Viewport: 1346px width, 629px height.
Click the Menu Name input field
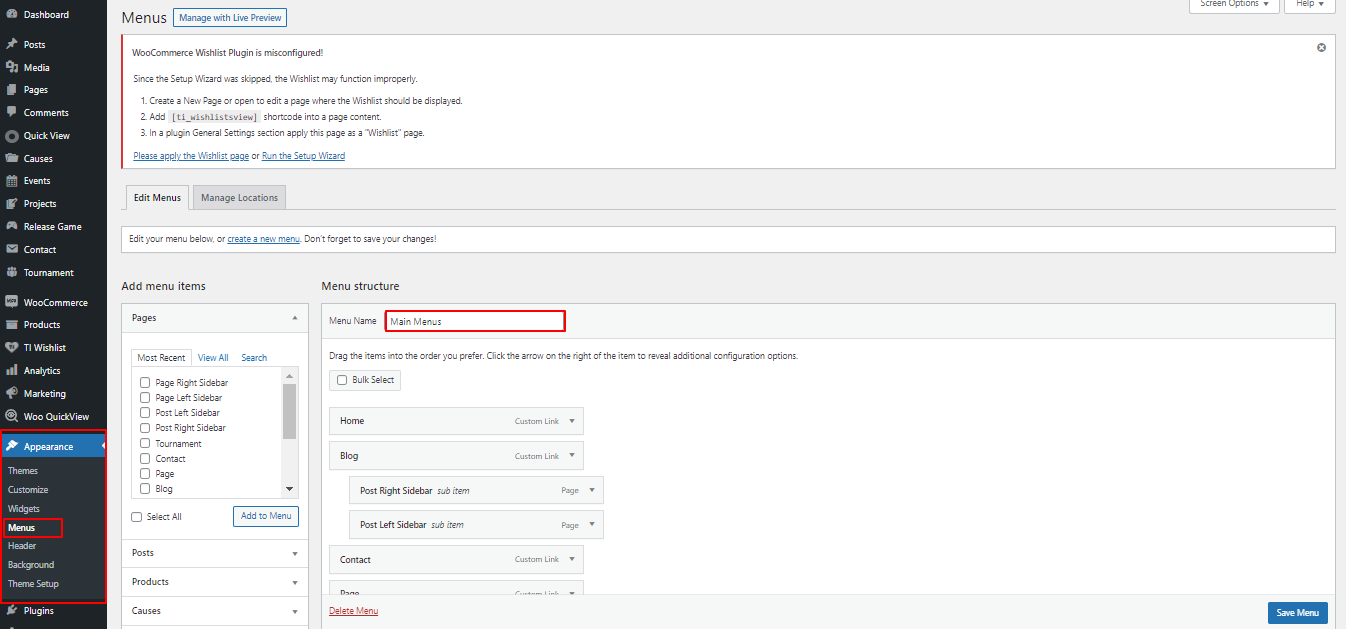click(x=475, y=321)
